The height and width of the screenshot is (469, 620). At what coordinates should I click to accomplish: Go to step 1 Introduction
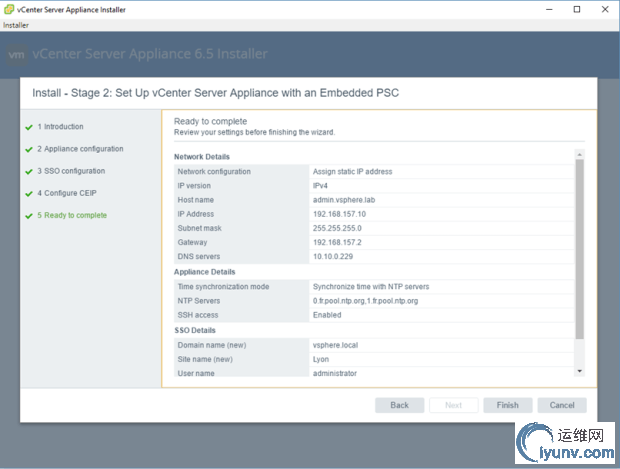click(x=60, y=127)
